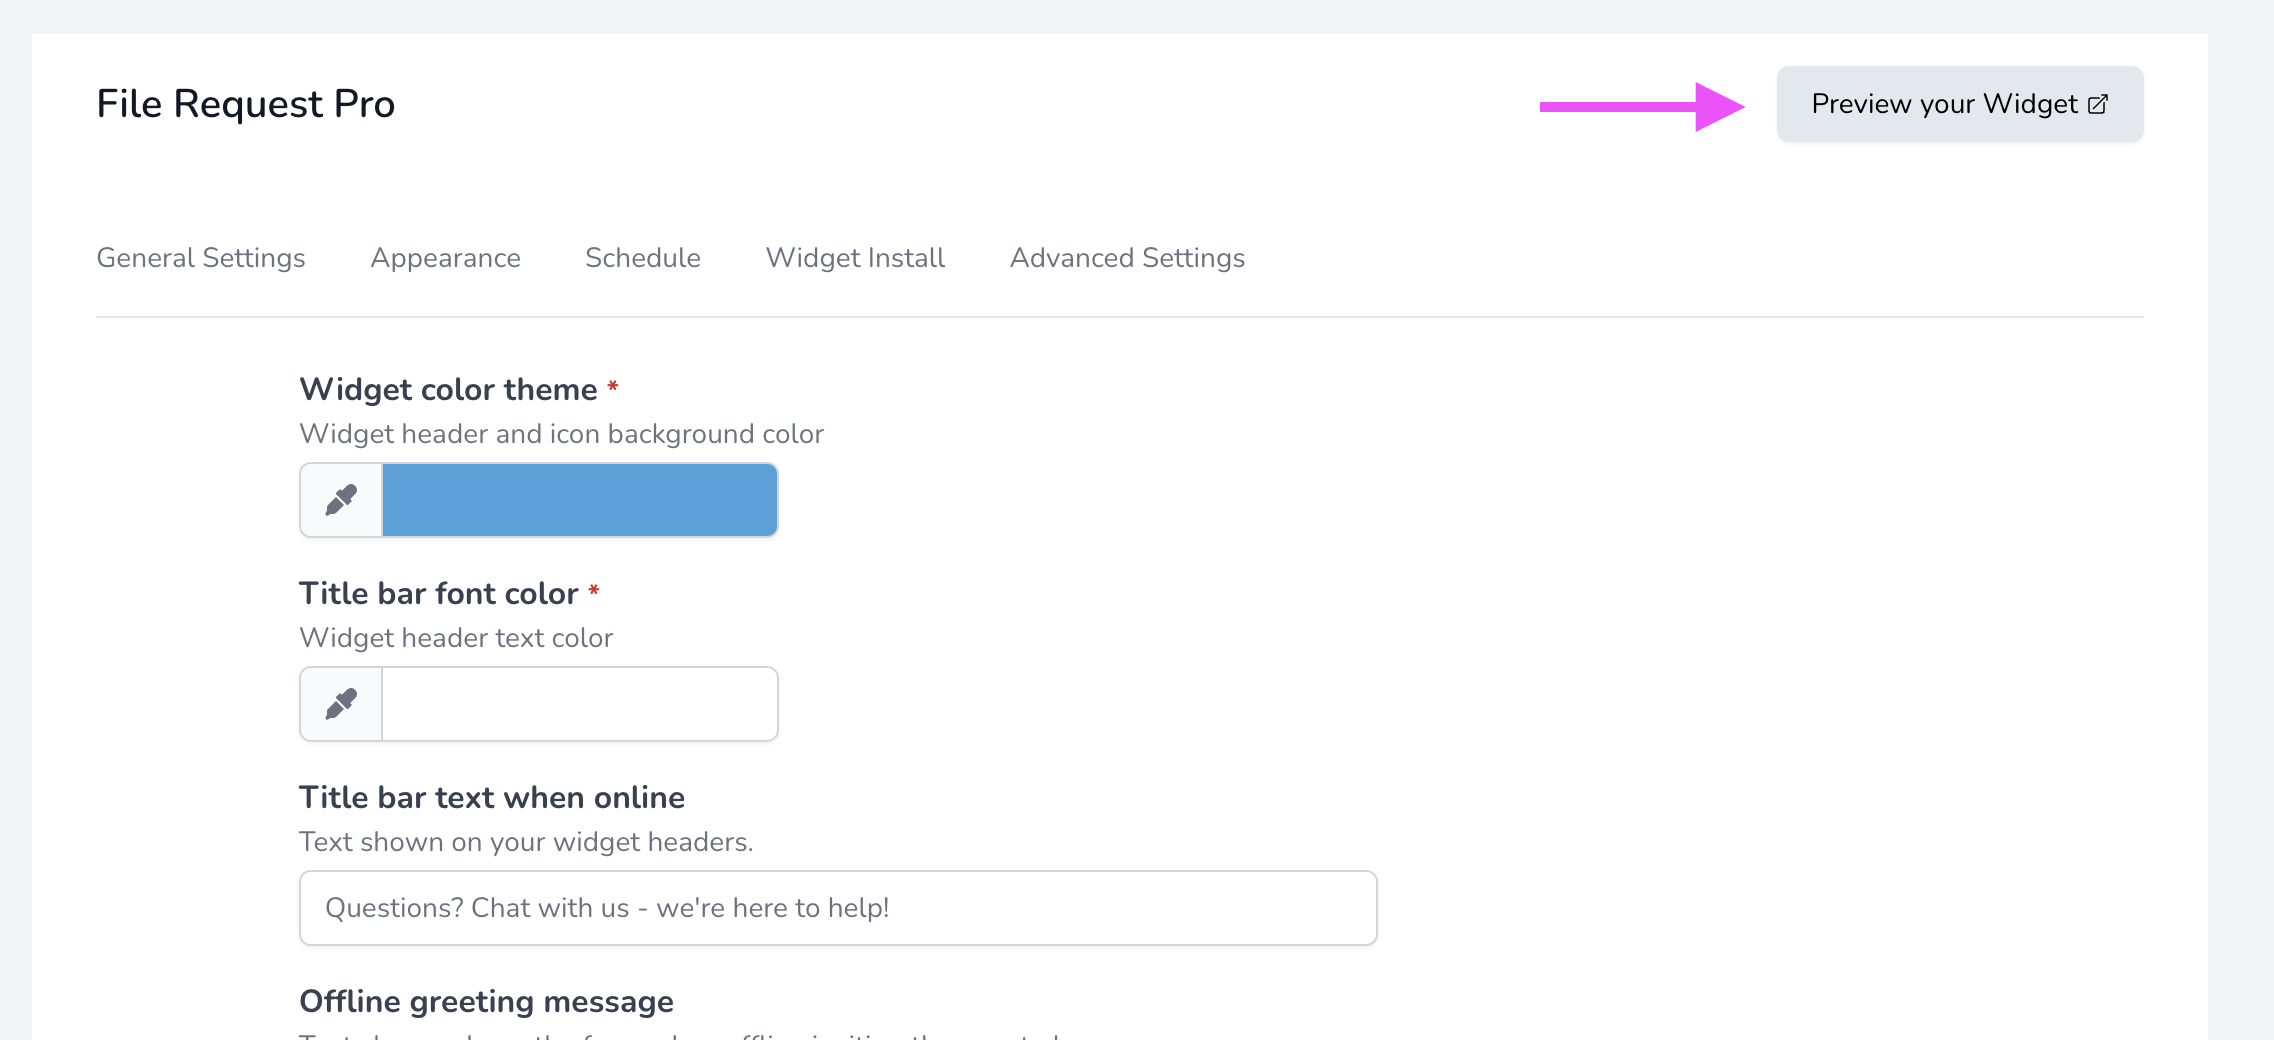2274x1040 pixels.
Task: Click eyedropper icon for Widget color theme
Action: 341,500
